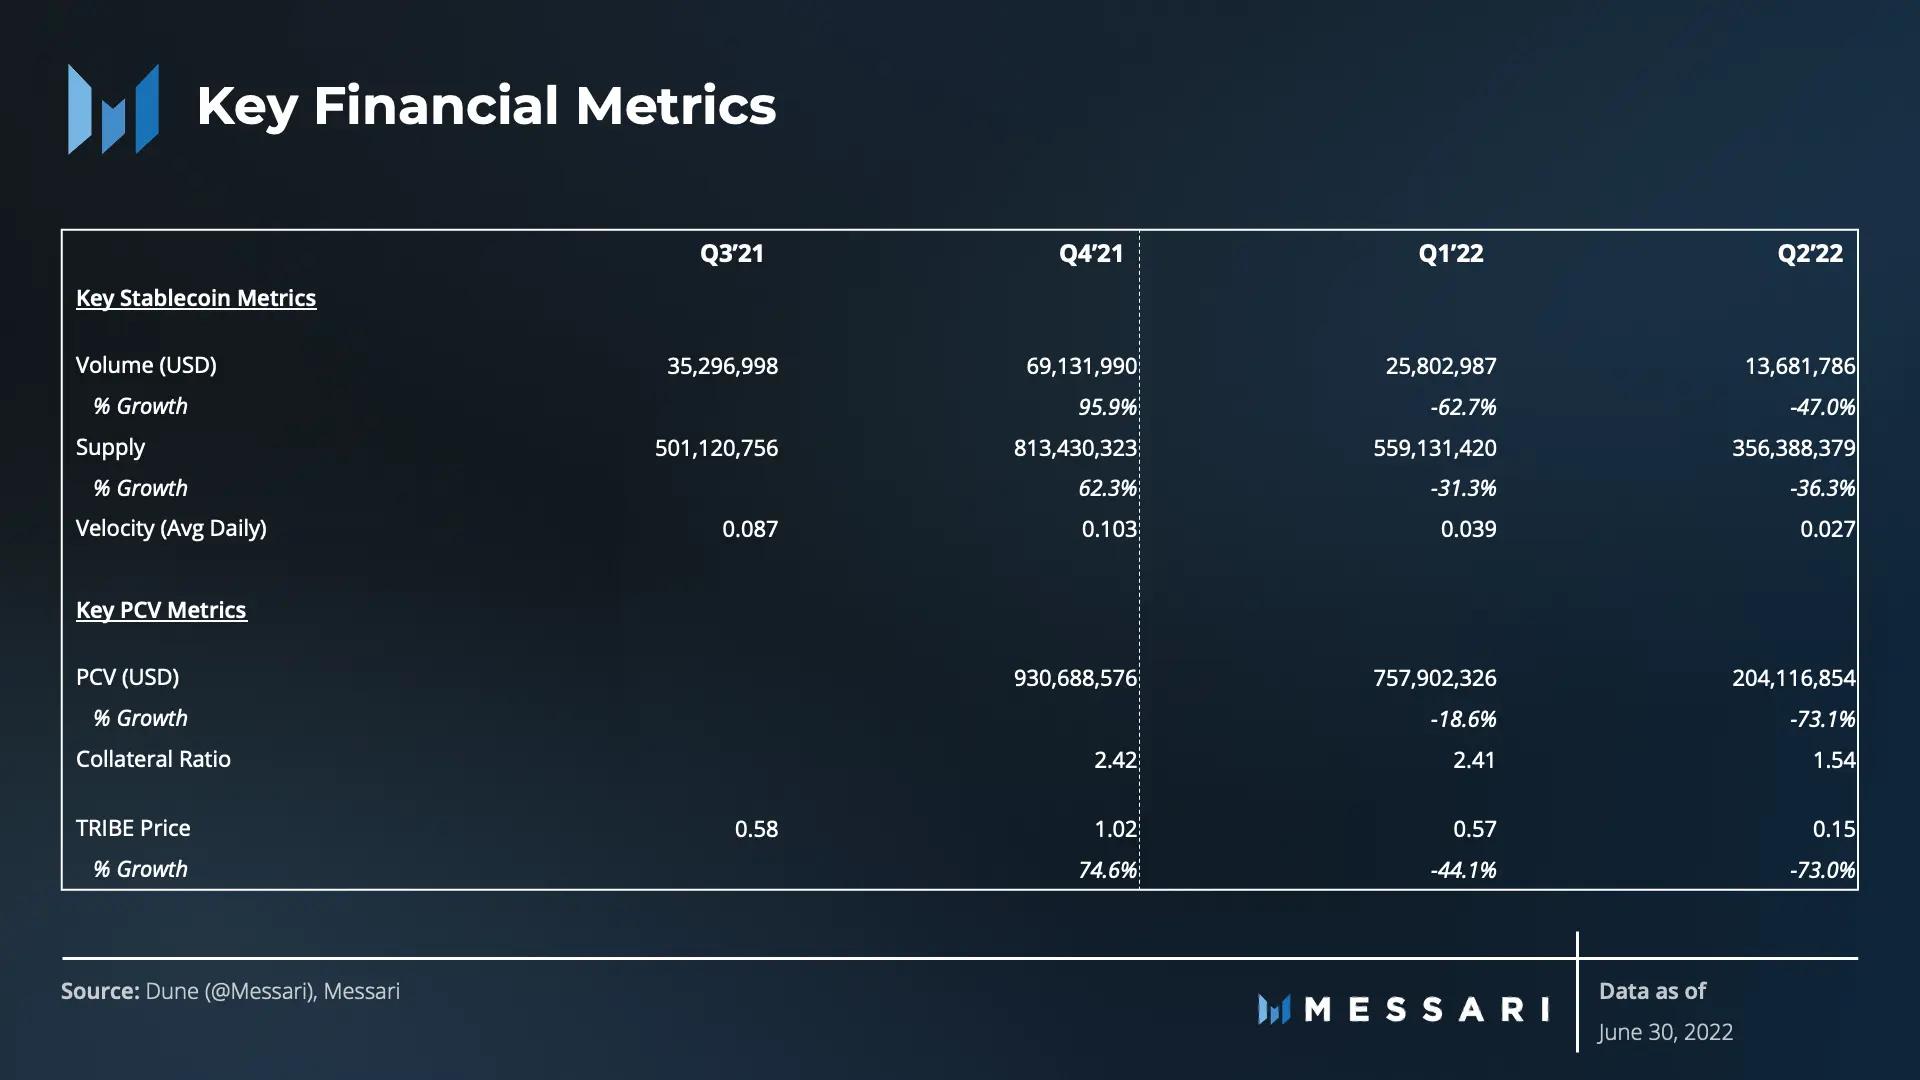This screenshot has height=1080, width=1920.
Task: Click the Source: Dune (@Messari) text
Action: pyautogui.click(x=230, y=991)
